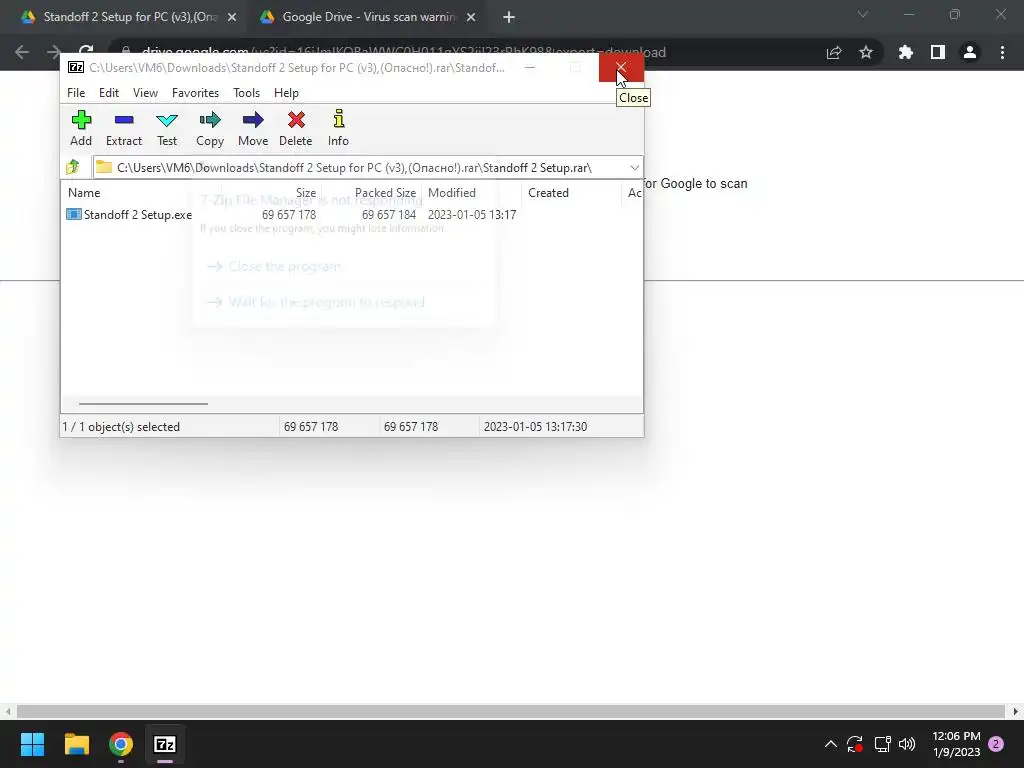Image resolution: width=1024 pixels, height=768 pixels.
Task: Open notification badge showing 2
Action: (x=996, y=744)
